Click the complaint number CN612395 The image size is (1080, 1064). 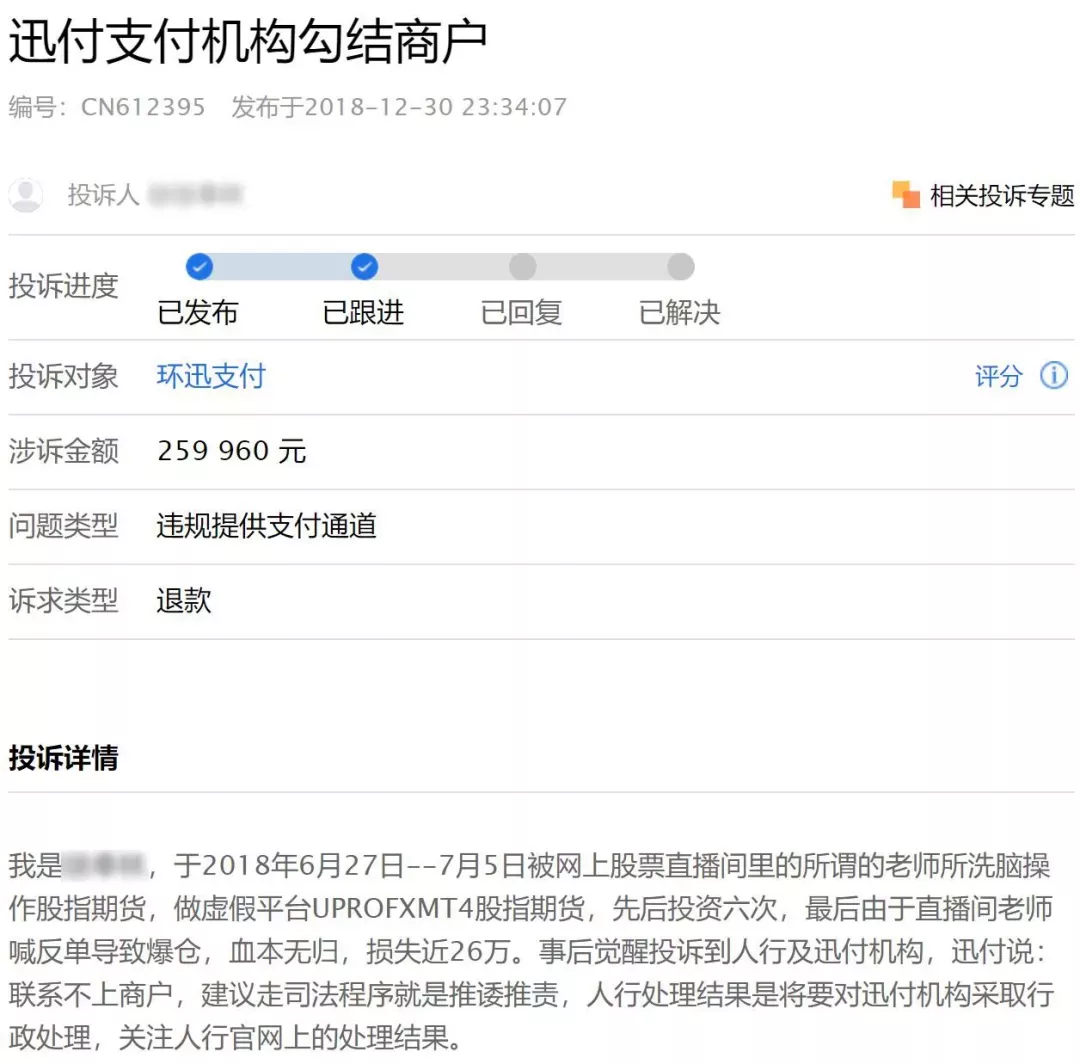point(143,107)
